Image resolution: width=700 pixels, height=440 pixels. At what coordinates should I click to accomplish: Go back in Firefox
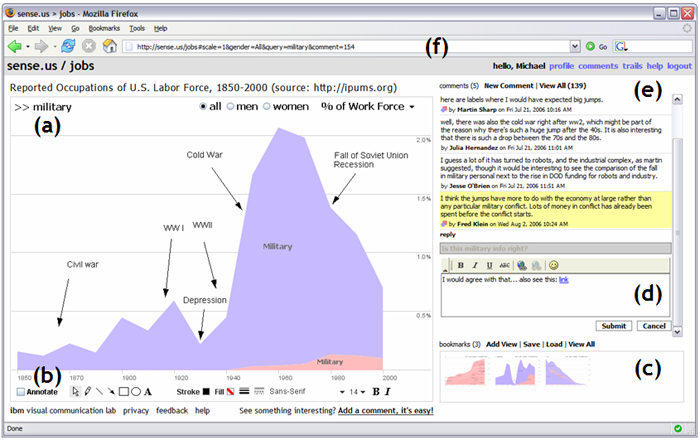[15, 46]
